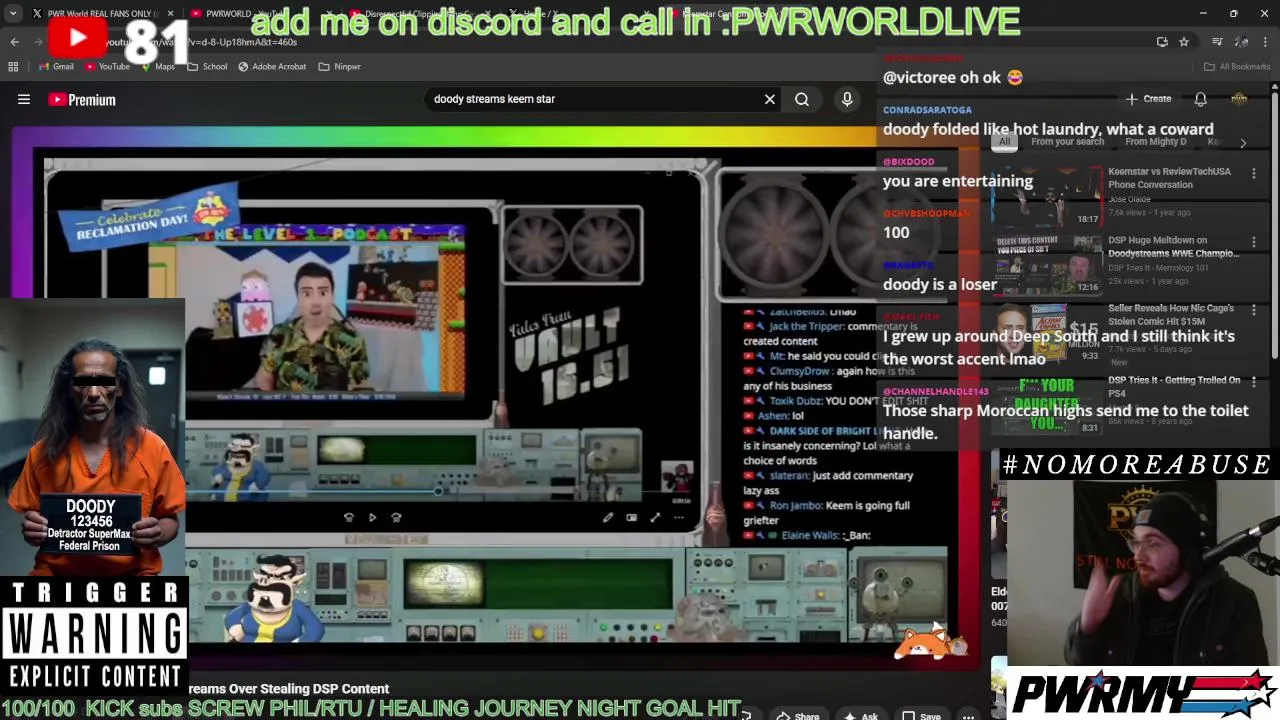Open the Gmail bookmark
This screenshot has width=1280, height=720.
tap(56, 67)
